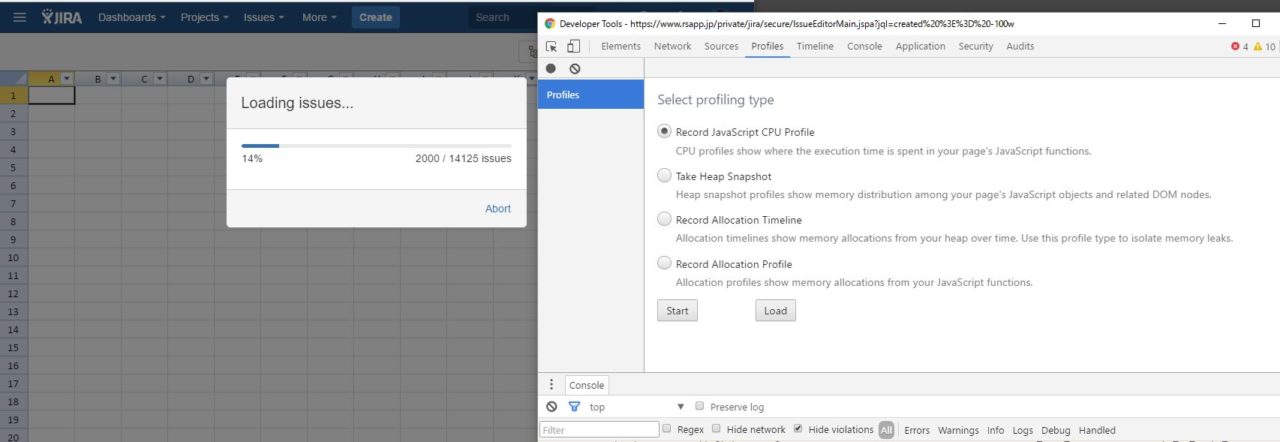Switch to the DevTools Console tab
Screen dimensions: 1280x442
tap(864, 46)
